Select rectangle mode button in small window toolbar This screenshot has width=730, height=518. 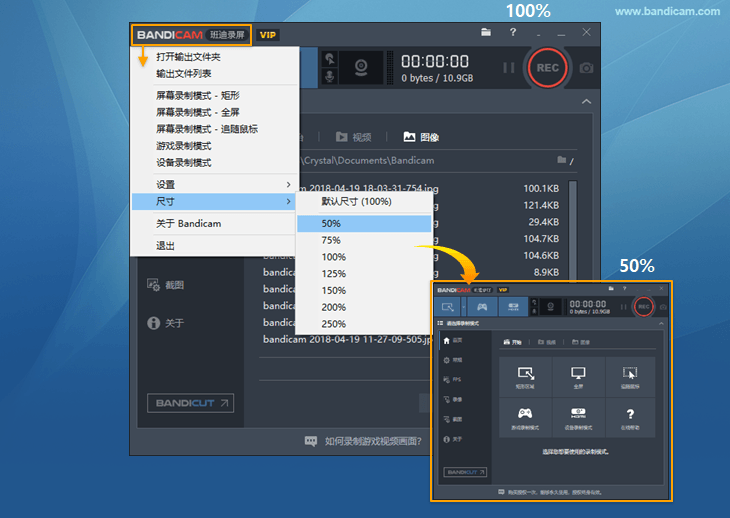tap(447, 307)
